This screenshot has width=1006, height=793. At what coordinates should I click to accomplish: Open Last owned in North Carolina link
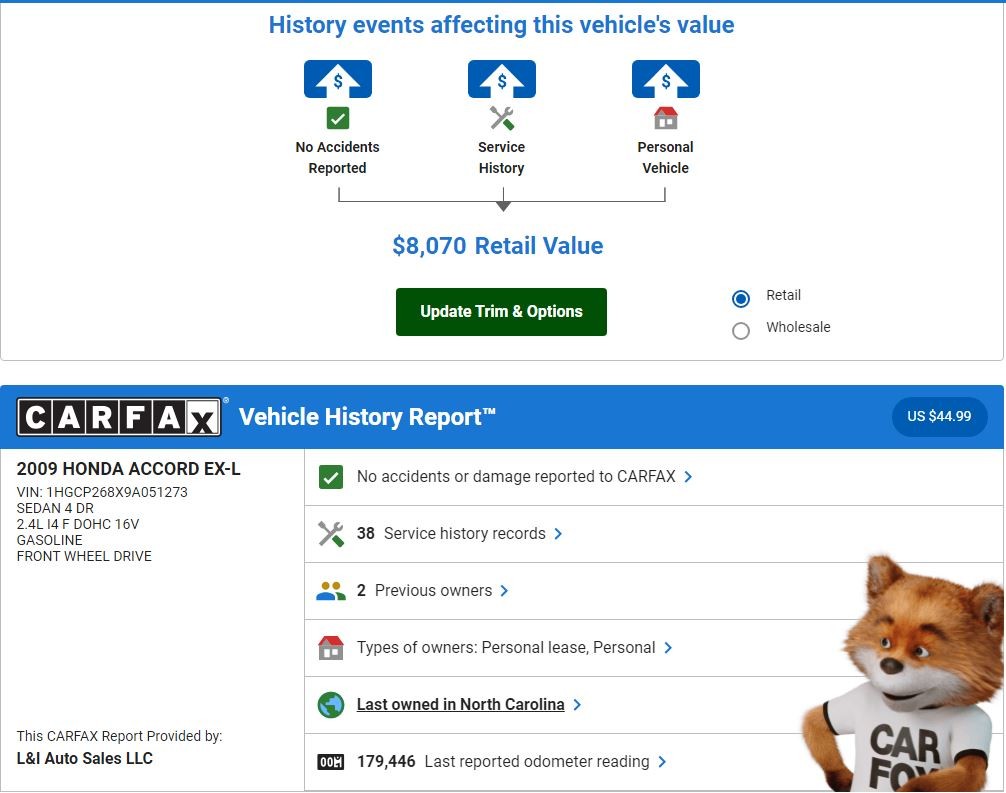(461, 704)
